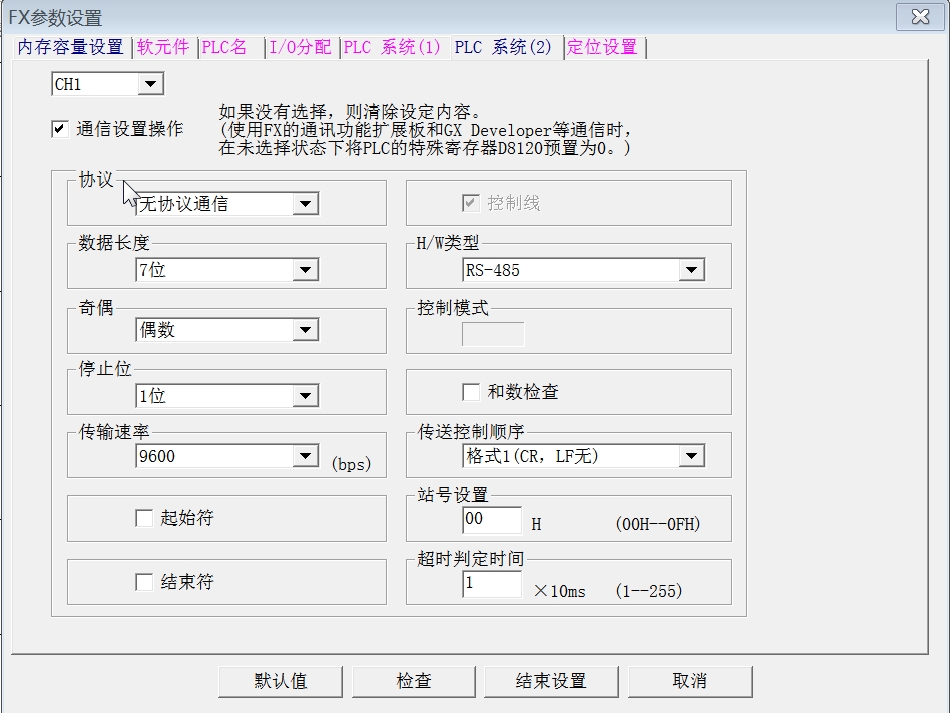
Task: Click the 站号设置 input field
Action: click(x=491, y=520)
